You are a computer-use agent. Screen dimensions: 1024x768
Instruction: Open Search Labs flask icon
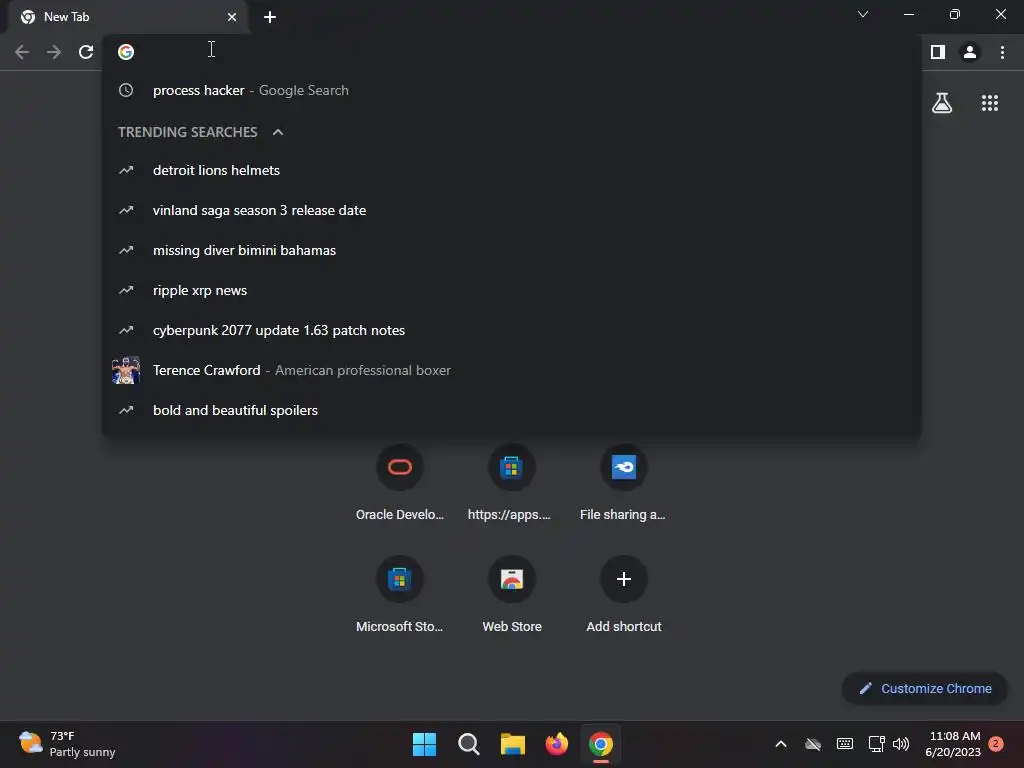[x=942, y=103]
